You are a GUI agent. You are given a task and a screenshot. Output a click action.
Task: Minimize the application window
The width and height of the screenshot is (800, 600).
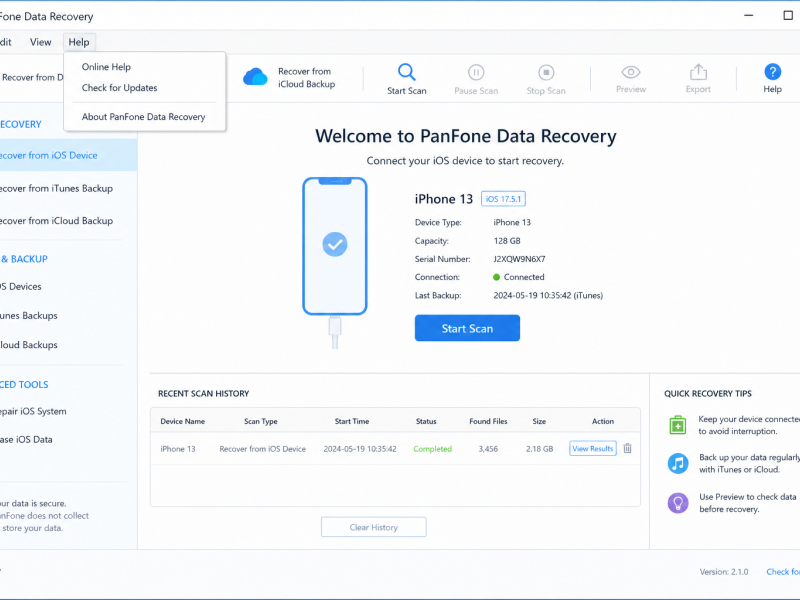[x=748, y=15]
